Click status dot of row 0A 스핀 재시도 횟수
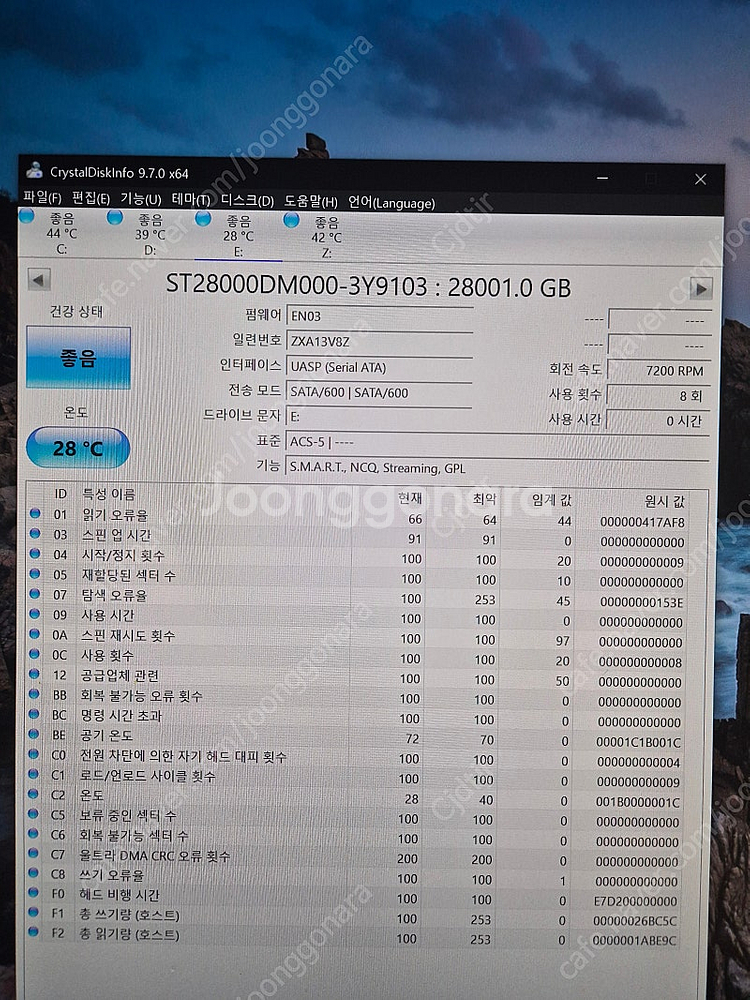The image size is (750, 1000). (x=35, y=633)
